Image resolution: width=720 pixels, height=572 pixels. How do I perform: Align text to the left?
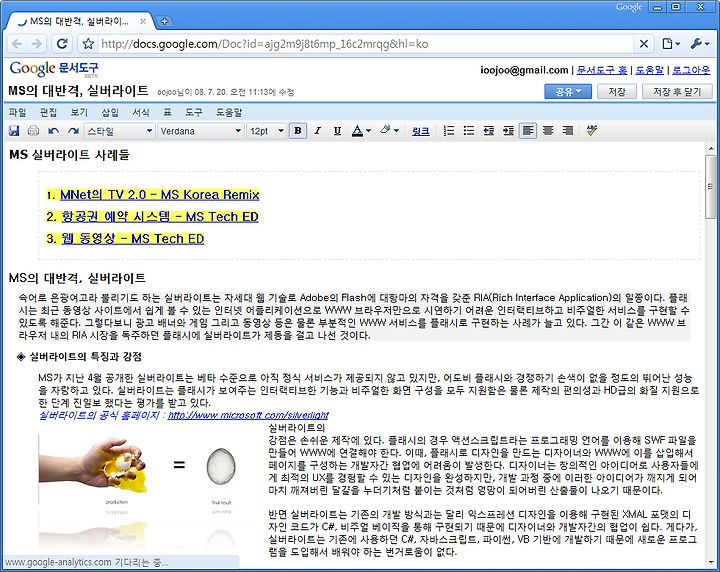pyautogui.click(x=528, y=131)
